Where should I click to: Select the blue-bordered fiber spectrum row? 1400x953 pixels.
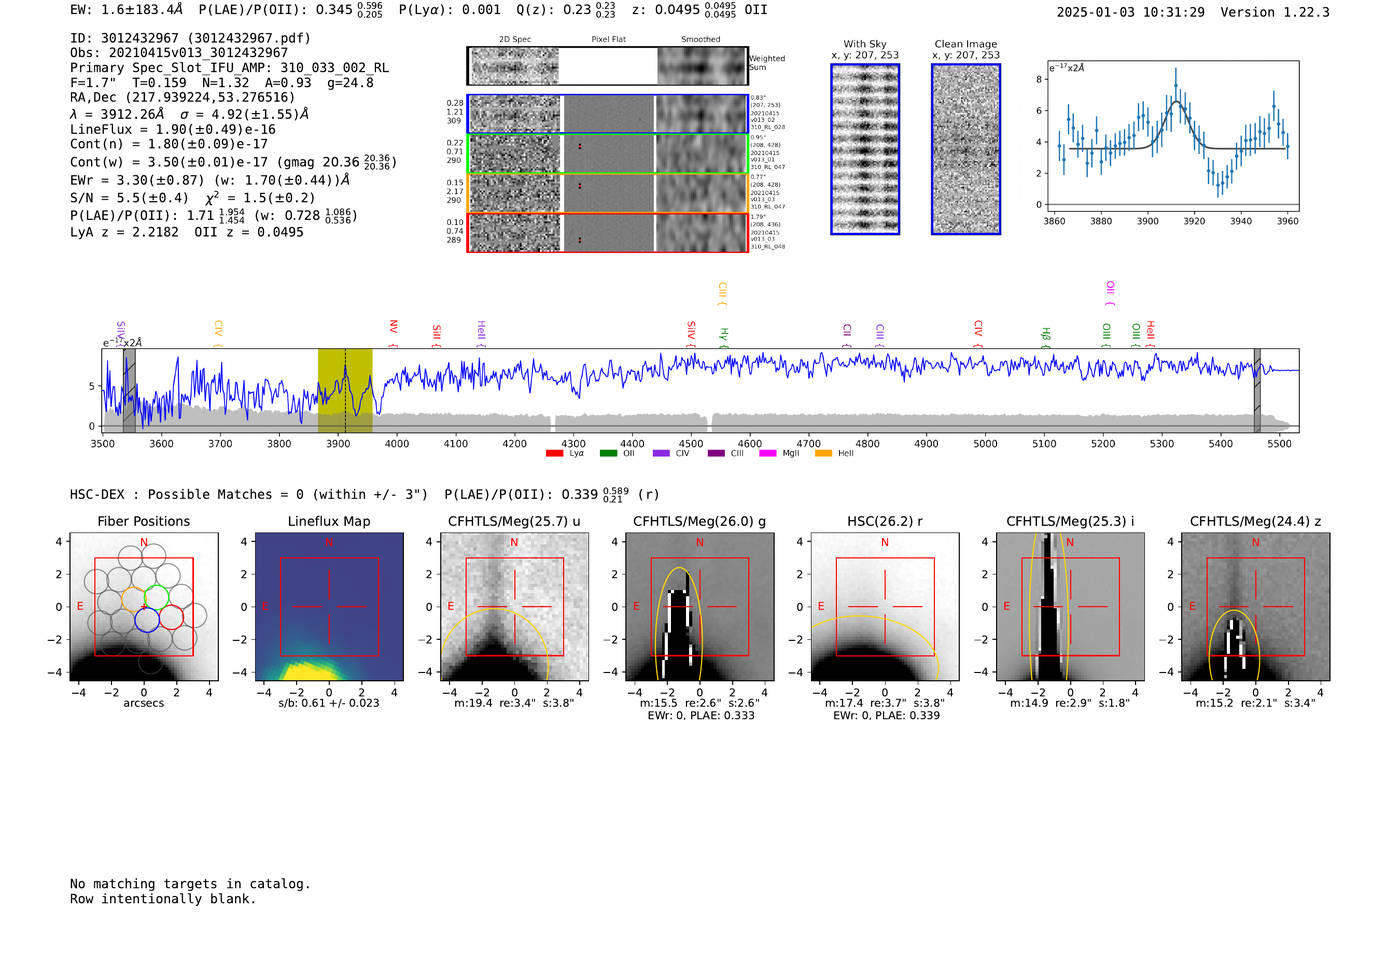coord(607,114)
